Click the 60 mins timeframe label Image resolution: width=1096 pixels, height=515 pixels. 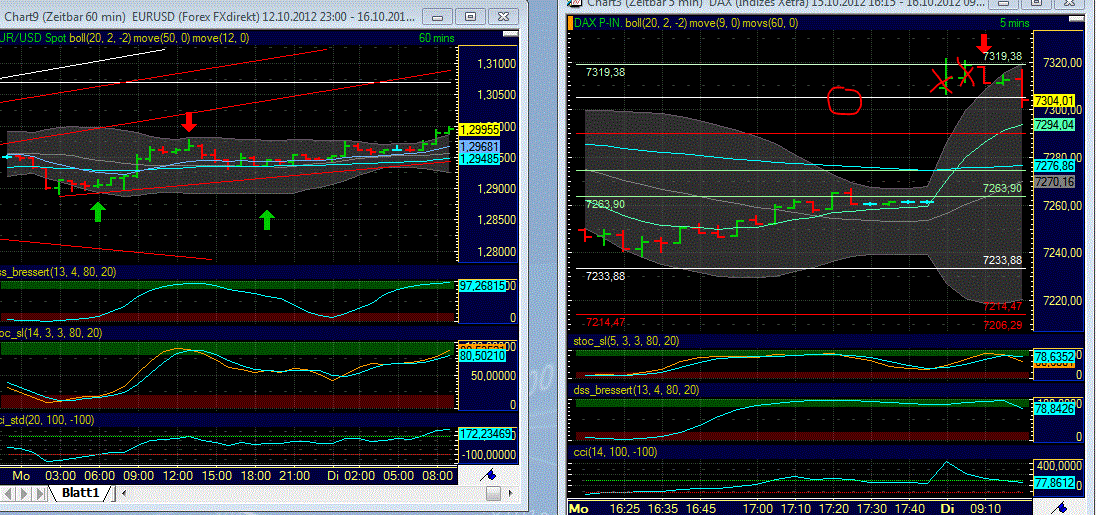click(435, 38)
